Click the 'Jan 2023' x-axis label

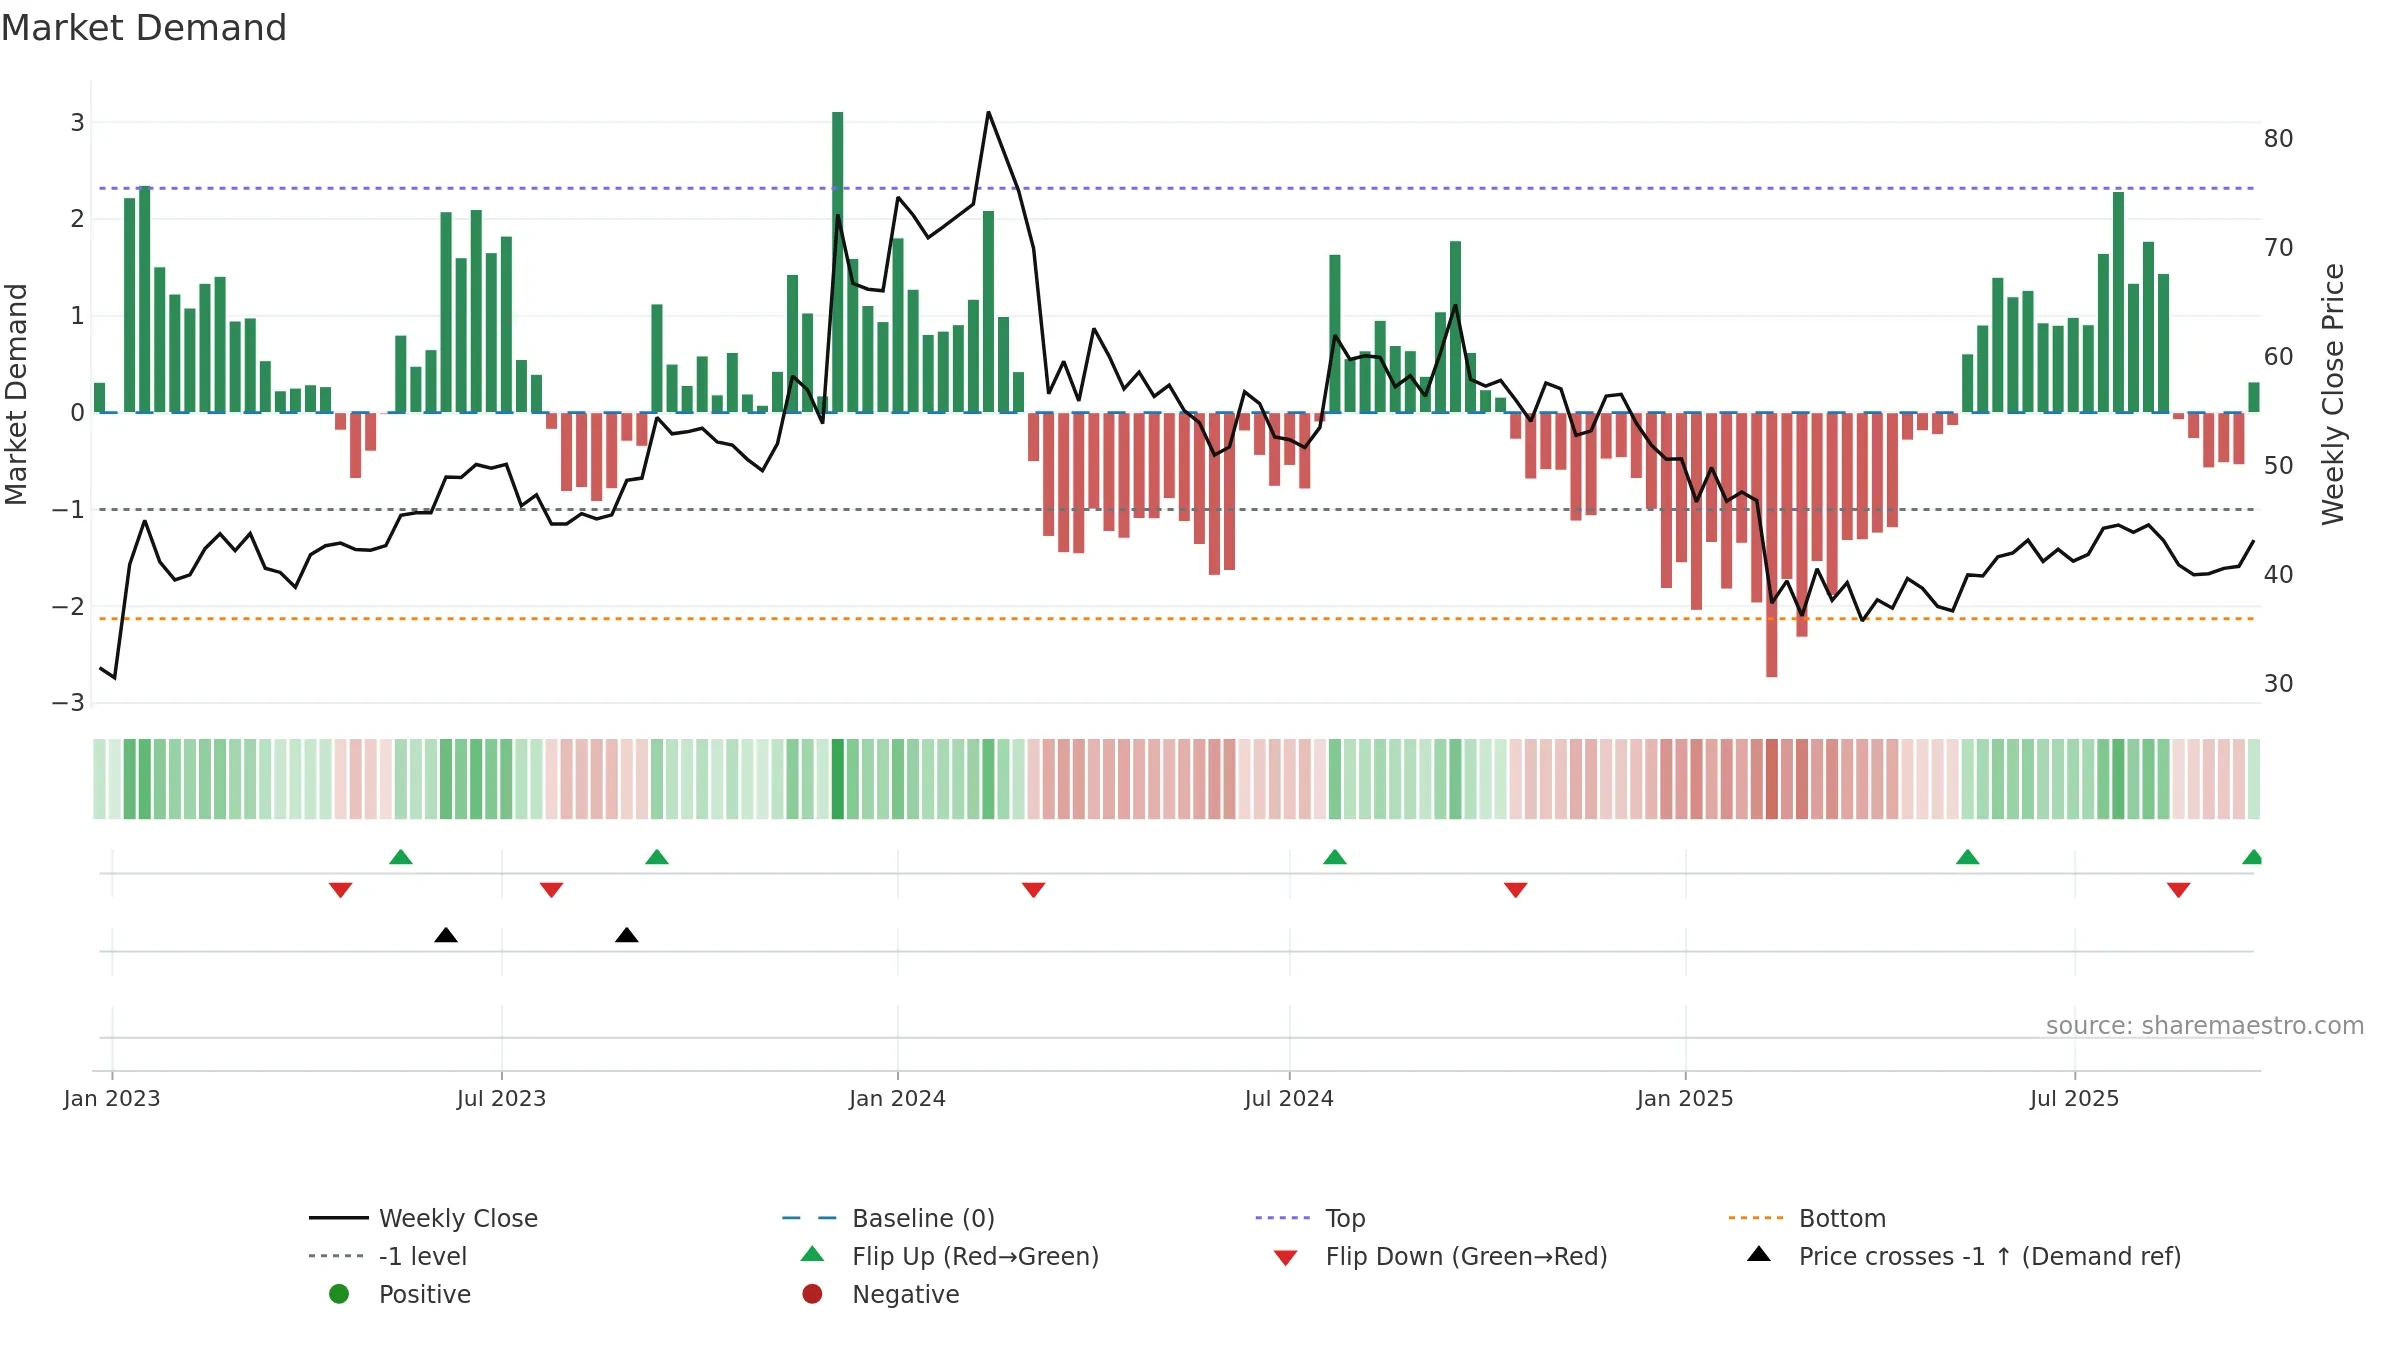point(112,1098)
